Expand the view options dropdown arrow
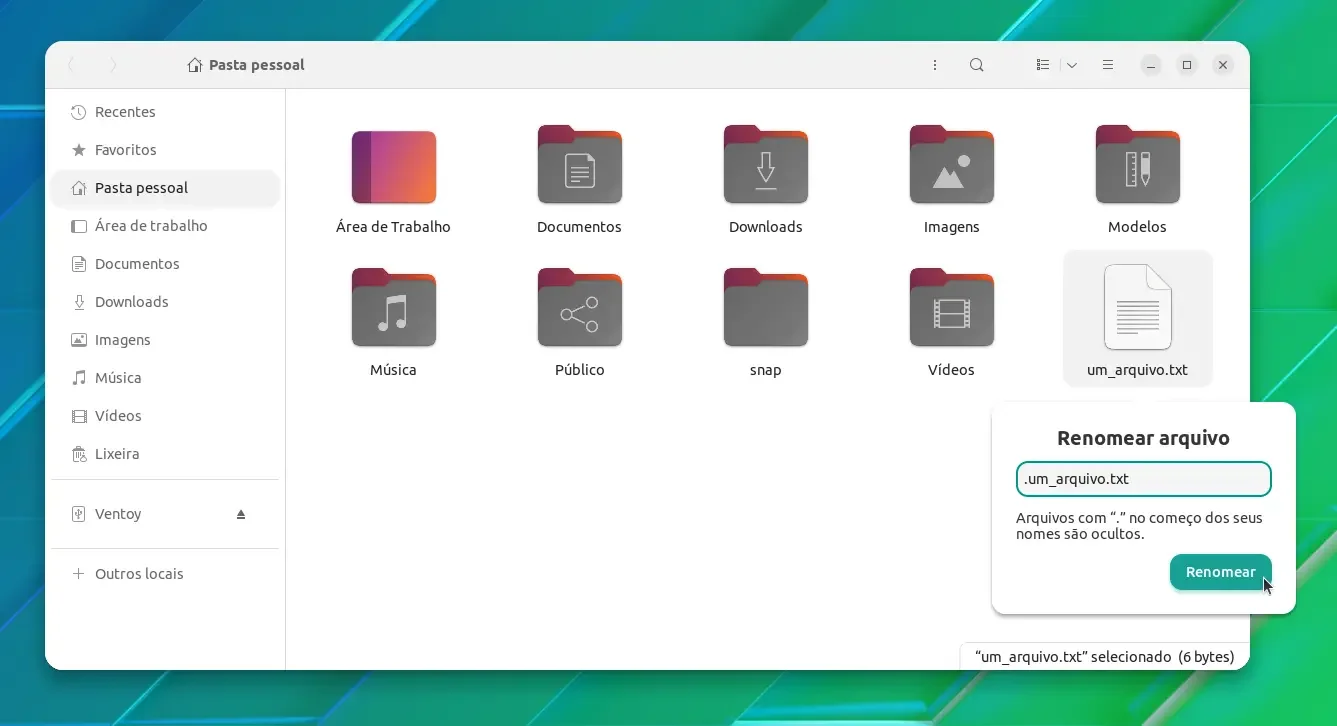This screenshot has height=726, width=1337. [x=1072, y=65]
